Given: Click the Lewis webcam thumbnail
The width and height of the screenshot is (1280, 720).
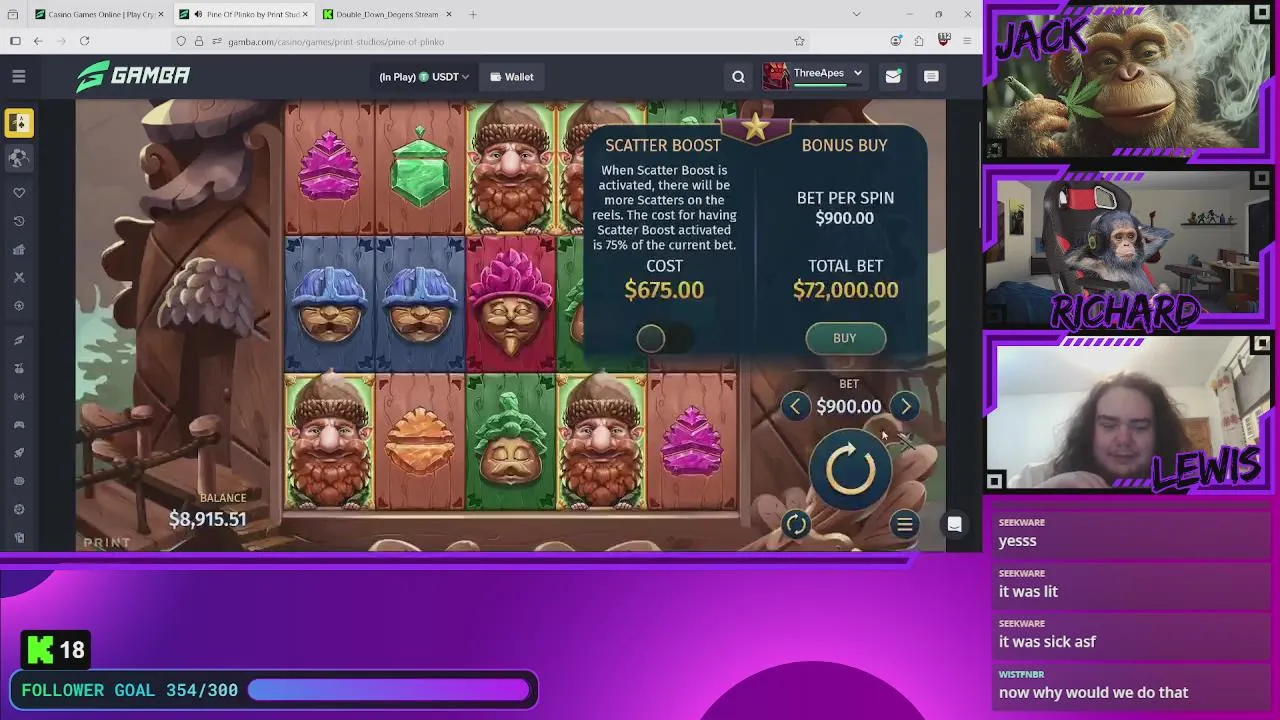Looking at the screenshot, I should (1128, 412).
